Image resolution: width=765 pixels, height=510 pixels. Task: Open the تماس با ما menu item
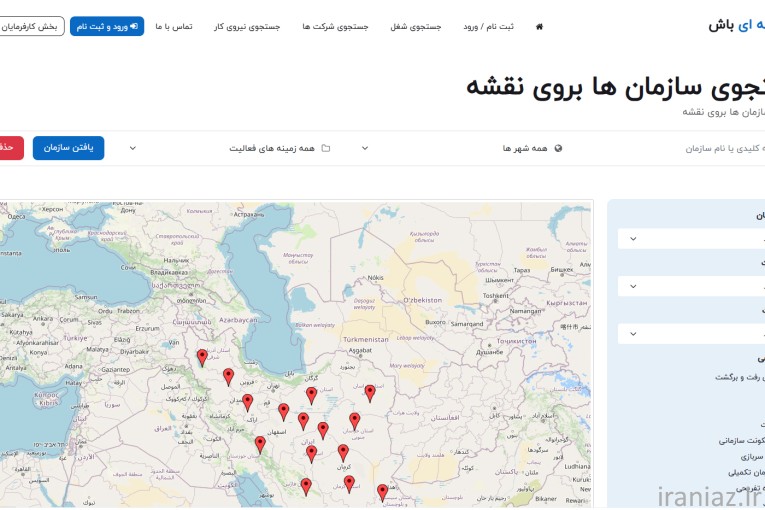(174, 26)
